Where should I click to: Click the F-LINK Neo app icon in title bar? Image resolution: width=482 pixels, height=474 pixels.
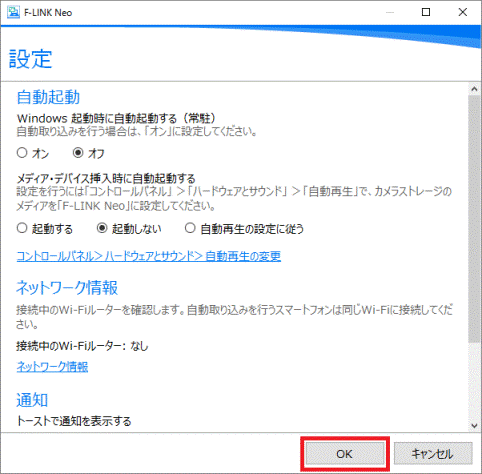click(x=13, y=12)
